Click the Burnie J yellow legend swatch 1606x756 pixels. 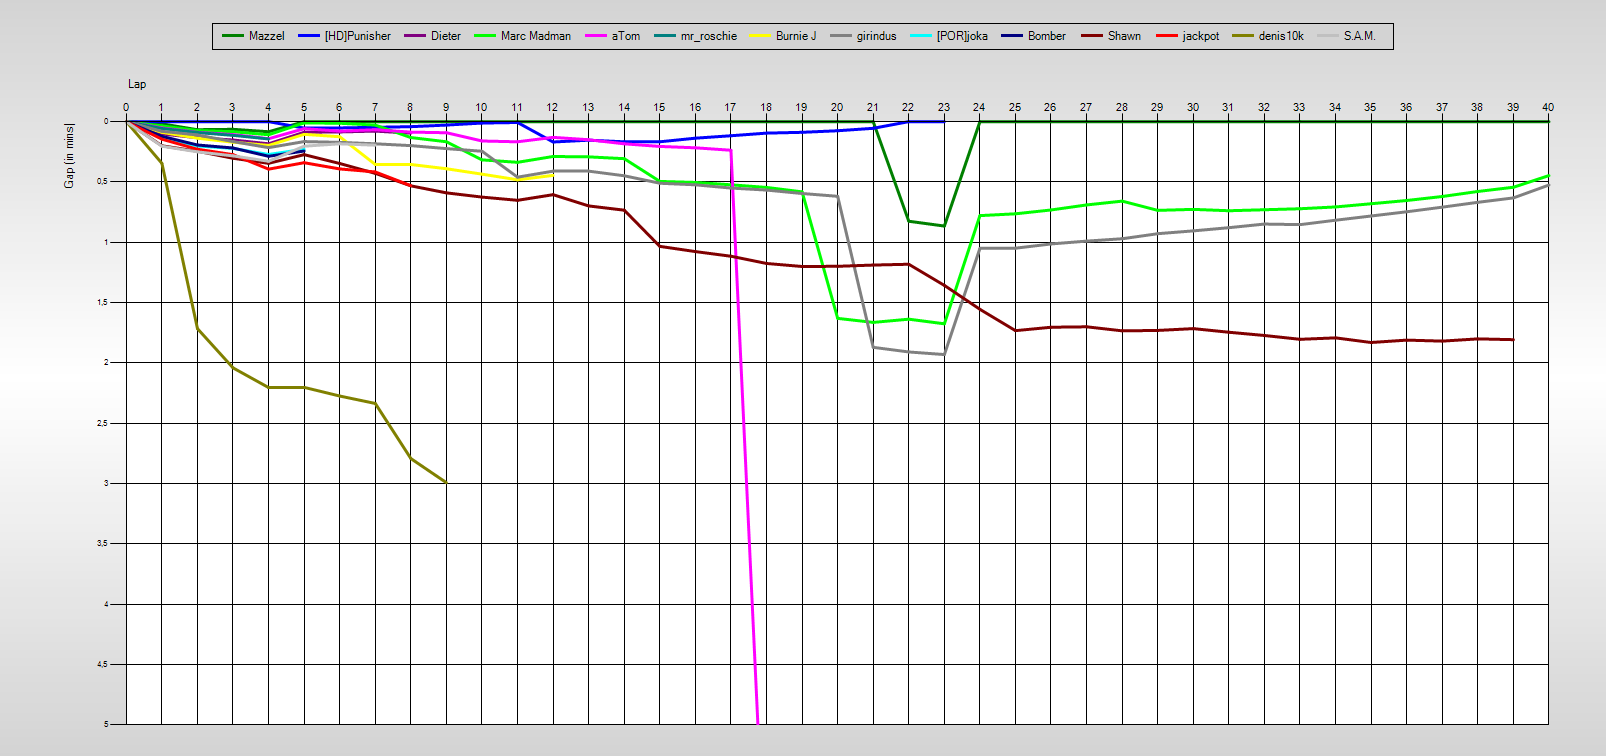(x=761, y=36)
